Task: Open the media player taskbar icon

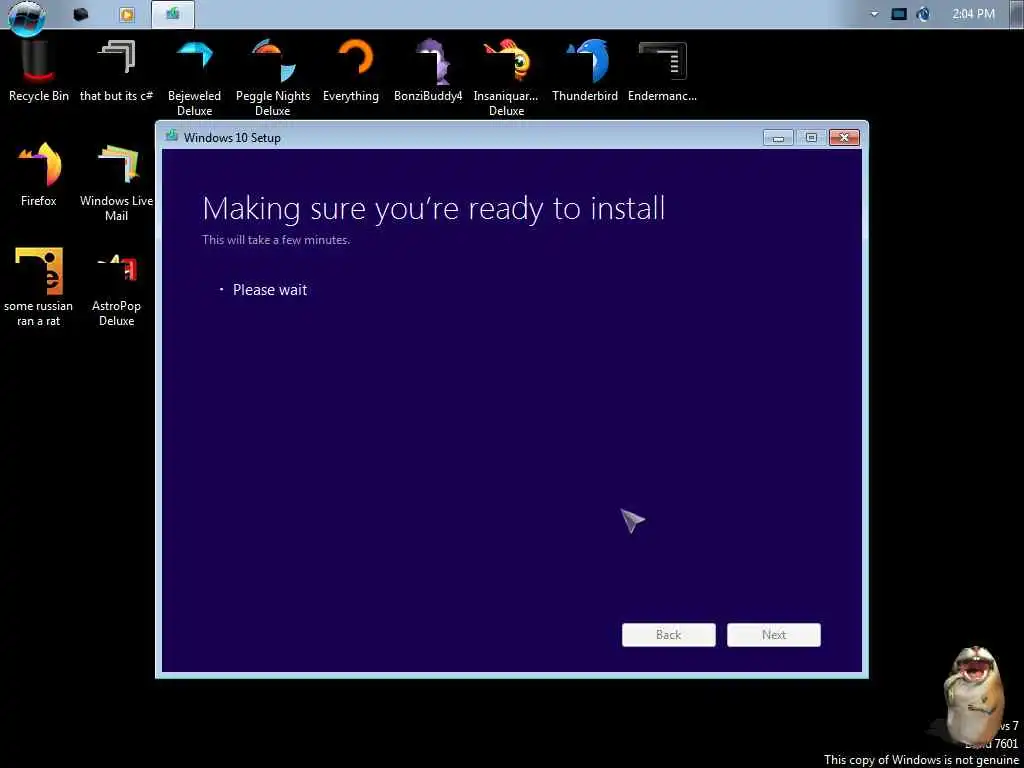Action: (x=127, y=14)
